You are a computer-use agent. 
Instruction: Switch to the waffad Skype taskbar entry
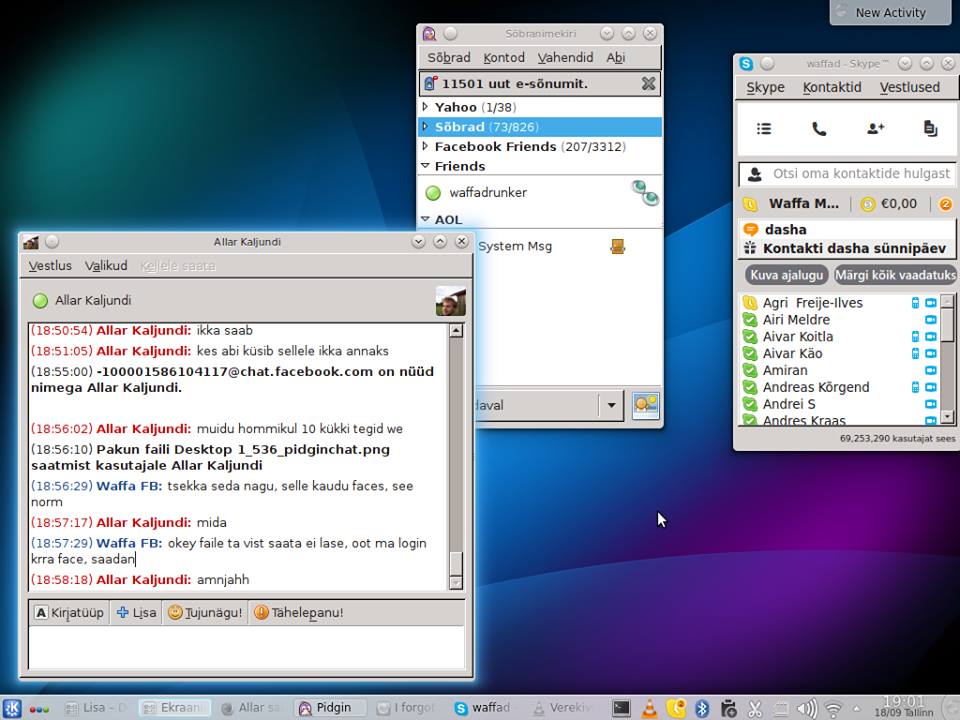[x=485, y=708]
